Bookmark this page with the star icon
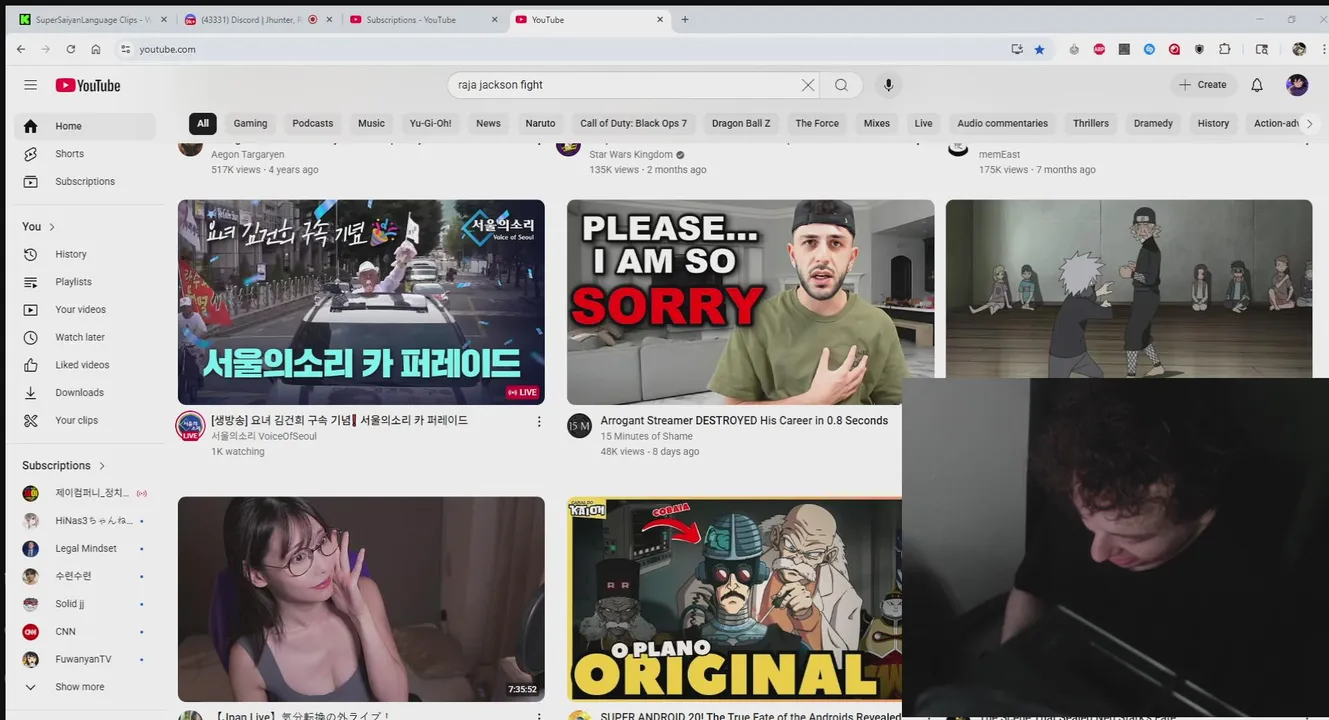The image size is (1329, 720). coord(1039,49)
